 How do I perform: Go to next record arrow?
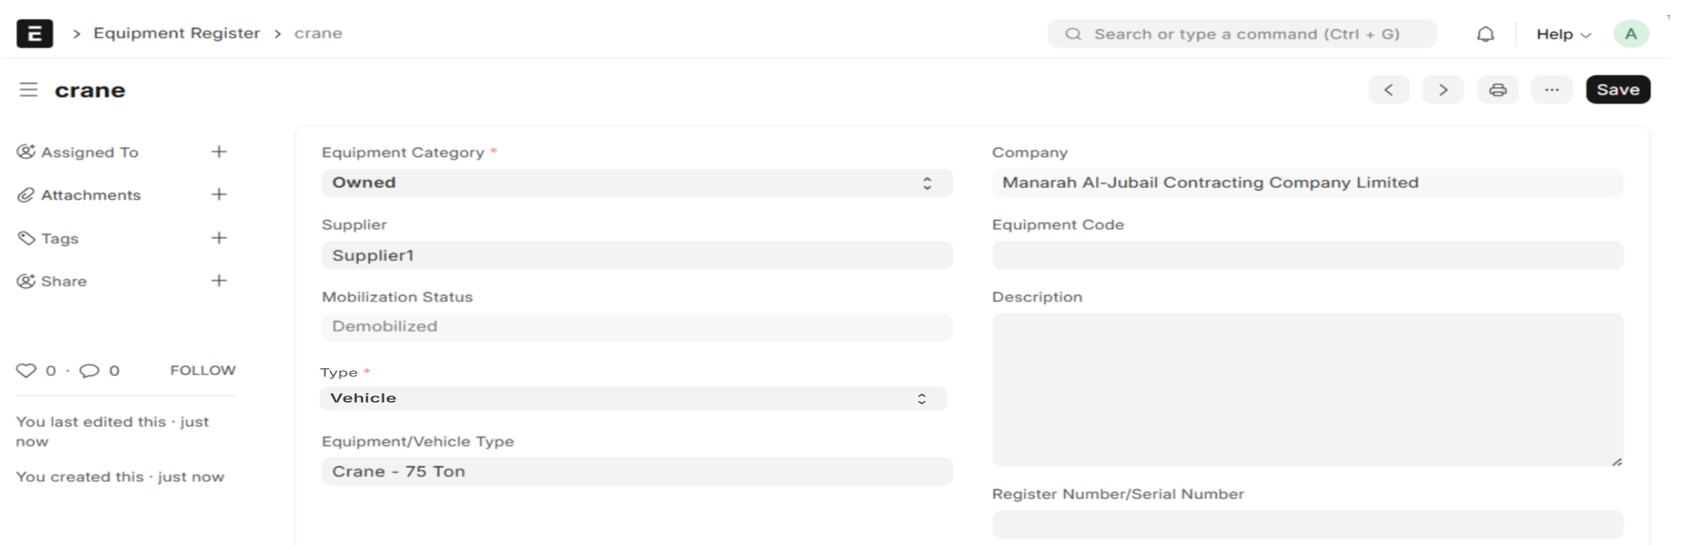1442,90
